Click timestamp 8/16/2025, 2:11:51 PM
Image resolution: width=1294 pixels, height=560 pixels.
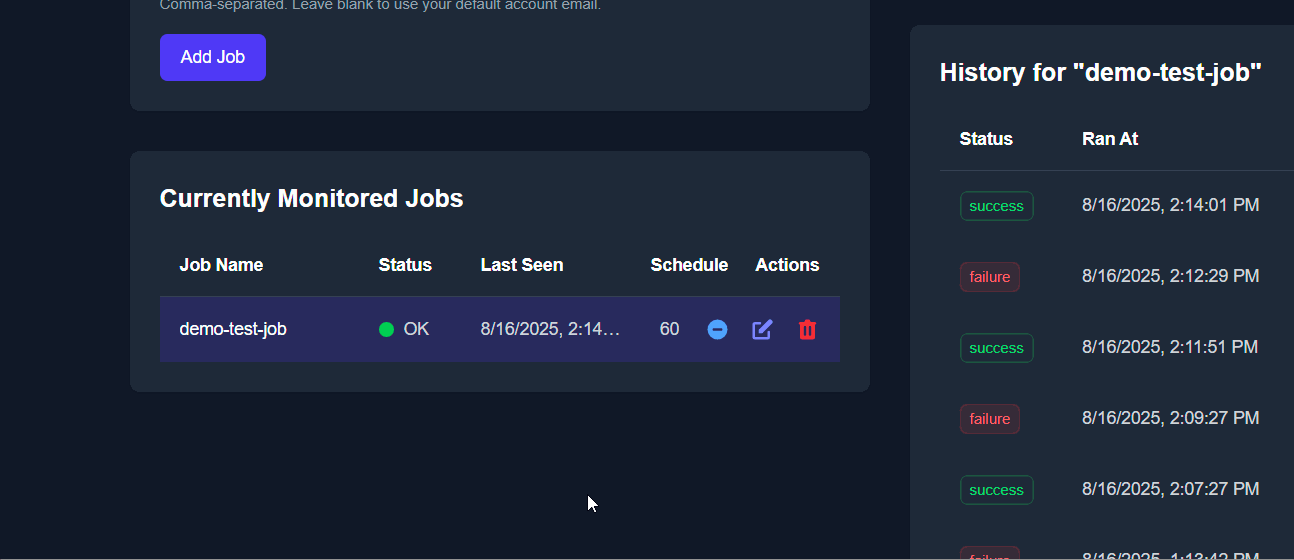1170,347
